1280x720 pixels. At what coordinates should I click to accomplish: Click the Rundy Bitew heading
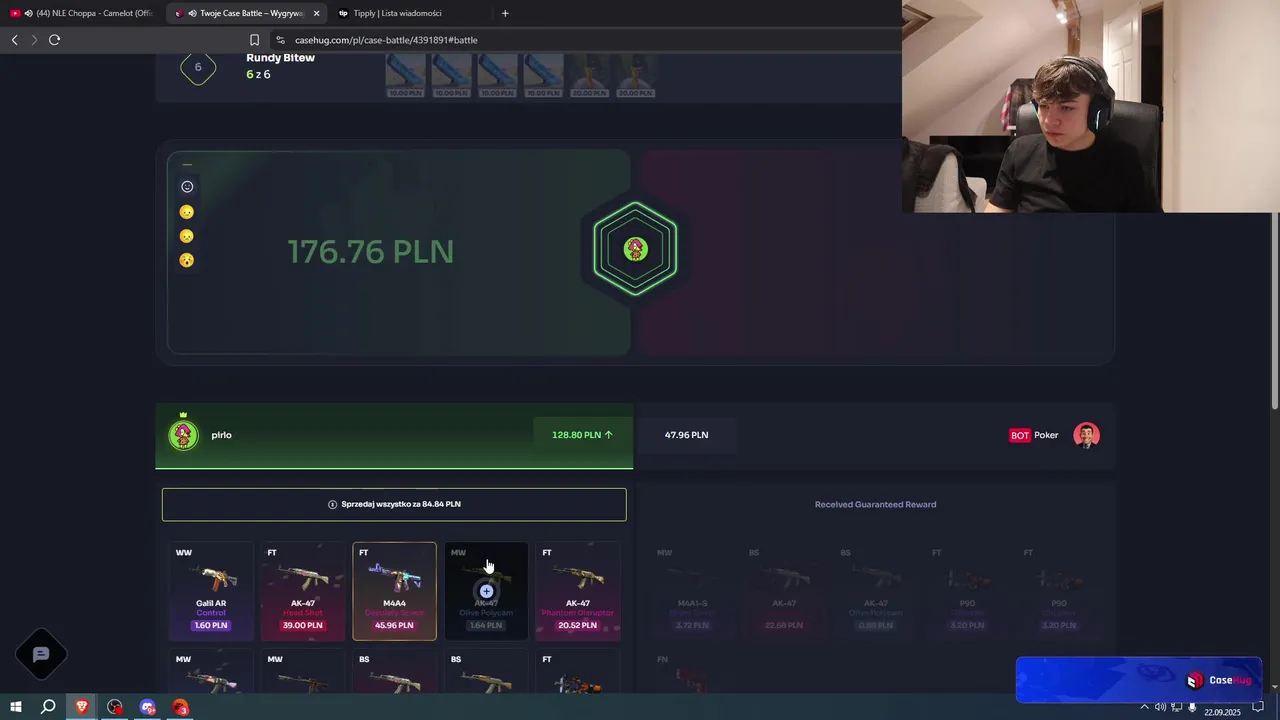click(x=280, y=58)
